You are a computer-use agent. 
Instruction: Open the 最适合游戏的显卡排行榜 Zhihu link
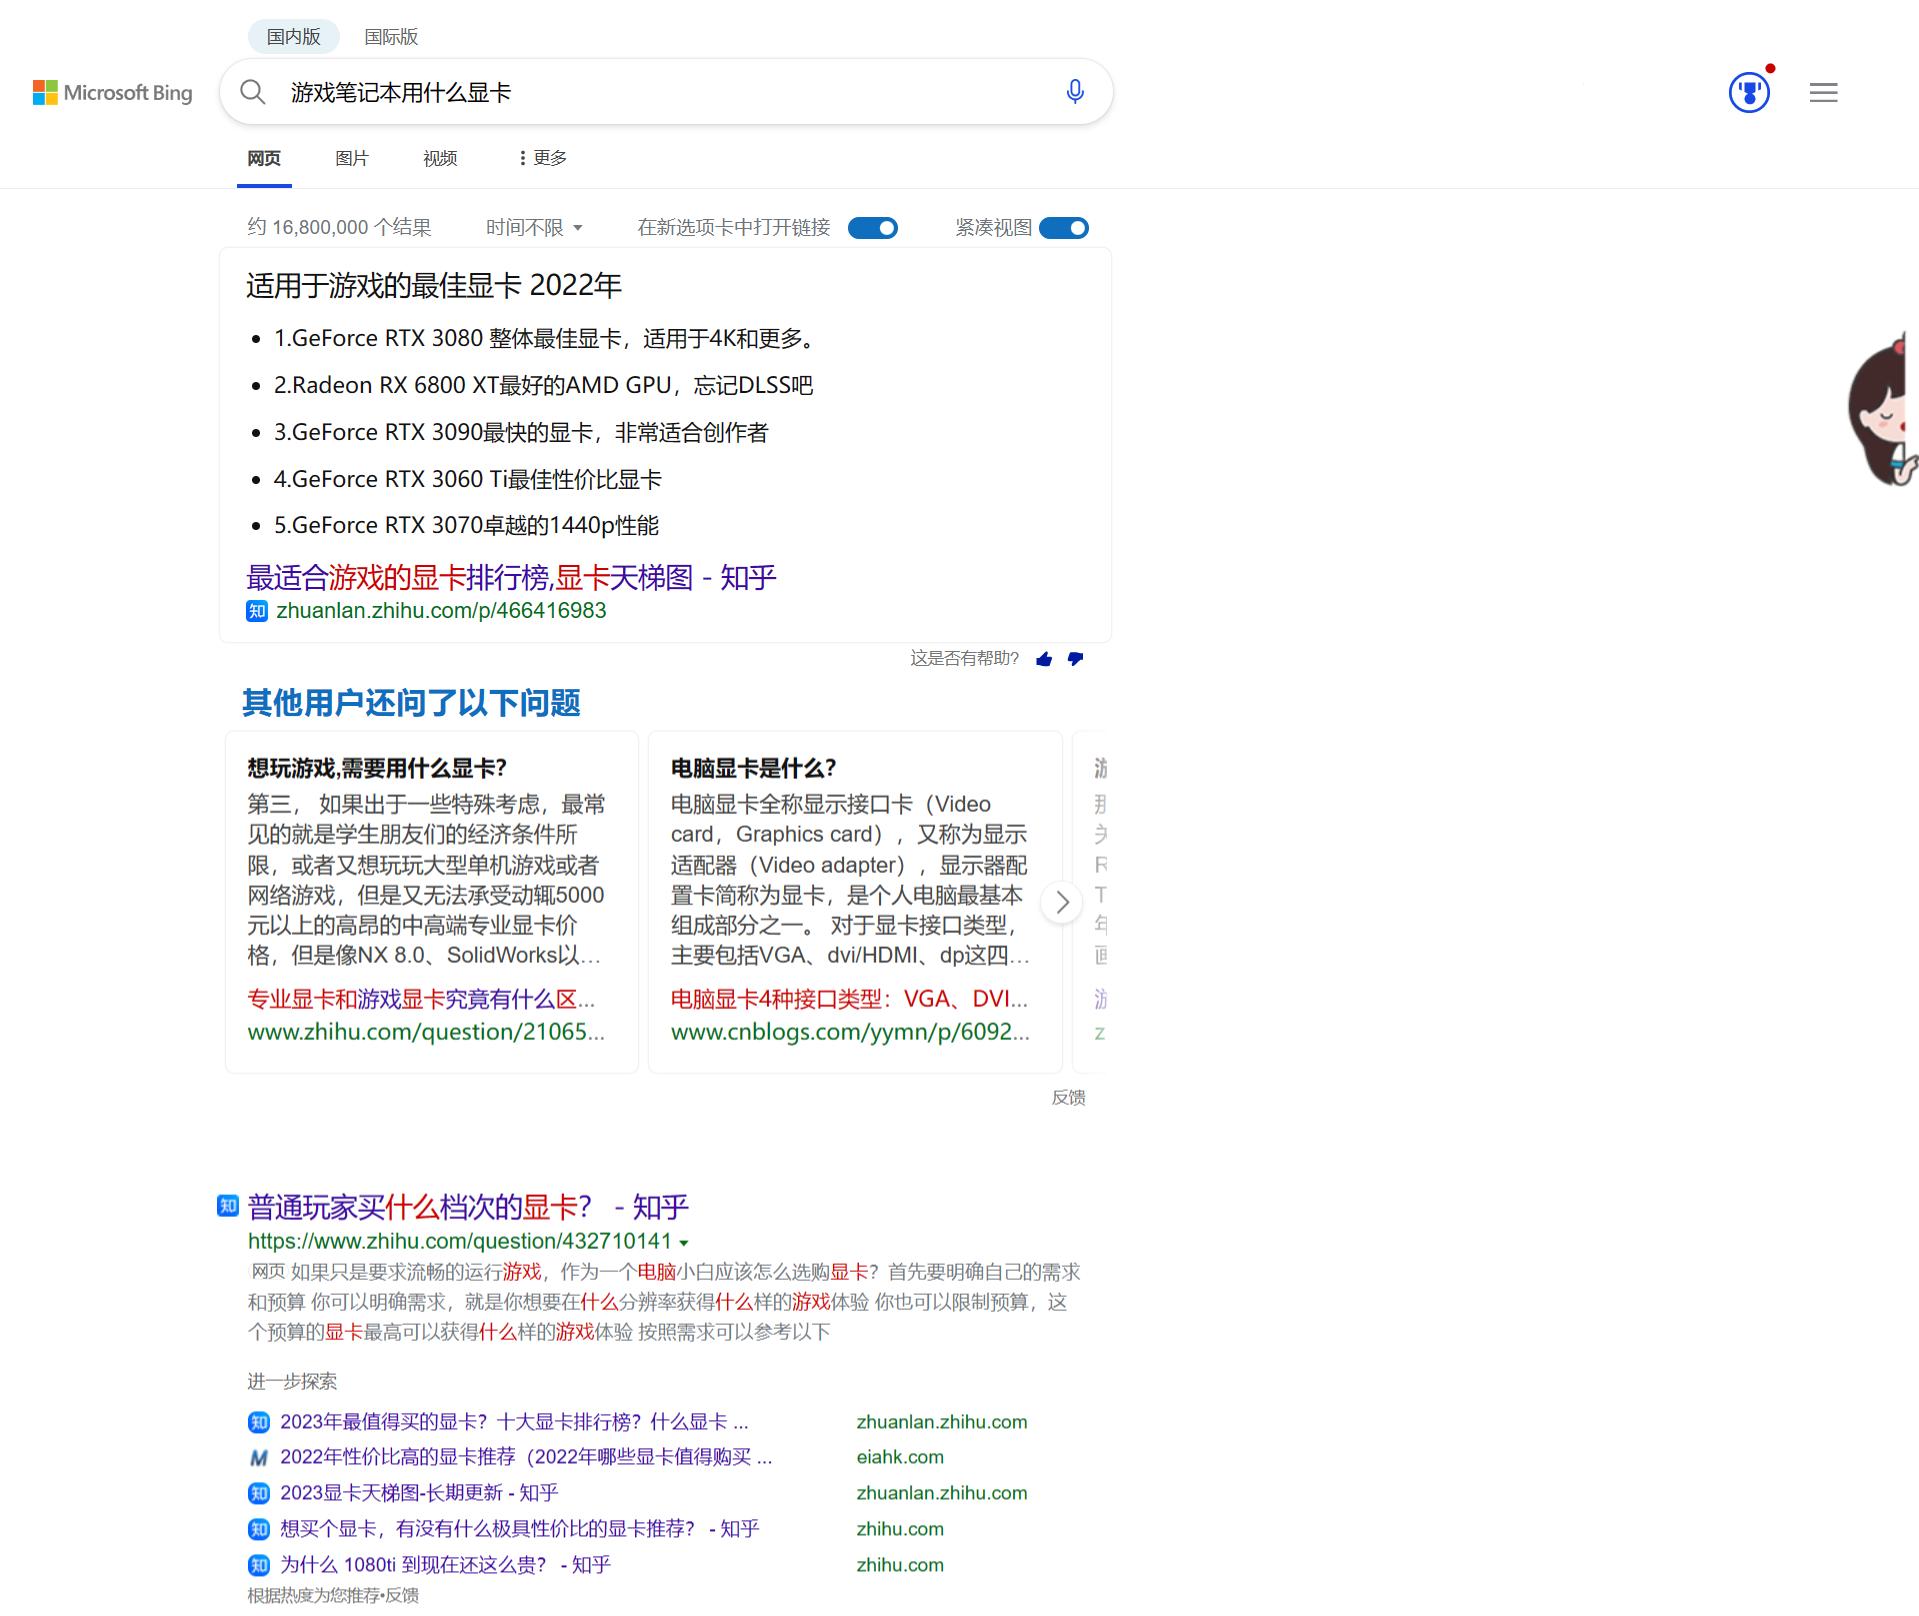coord(510,577)
